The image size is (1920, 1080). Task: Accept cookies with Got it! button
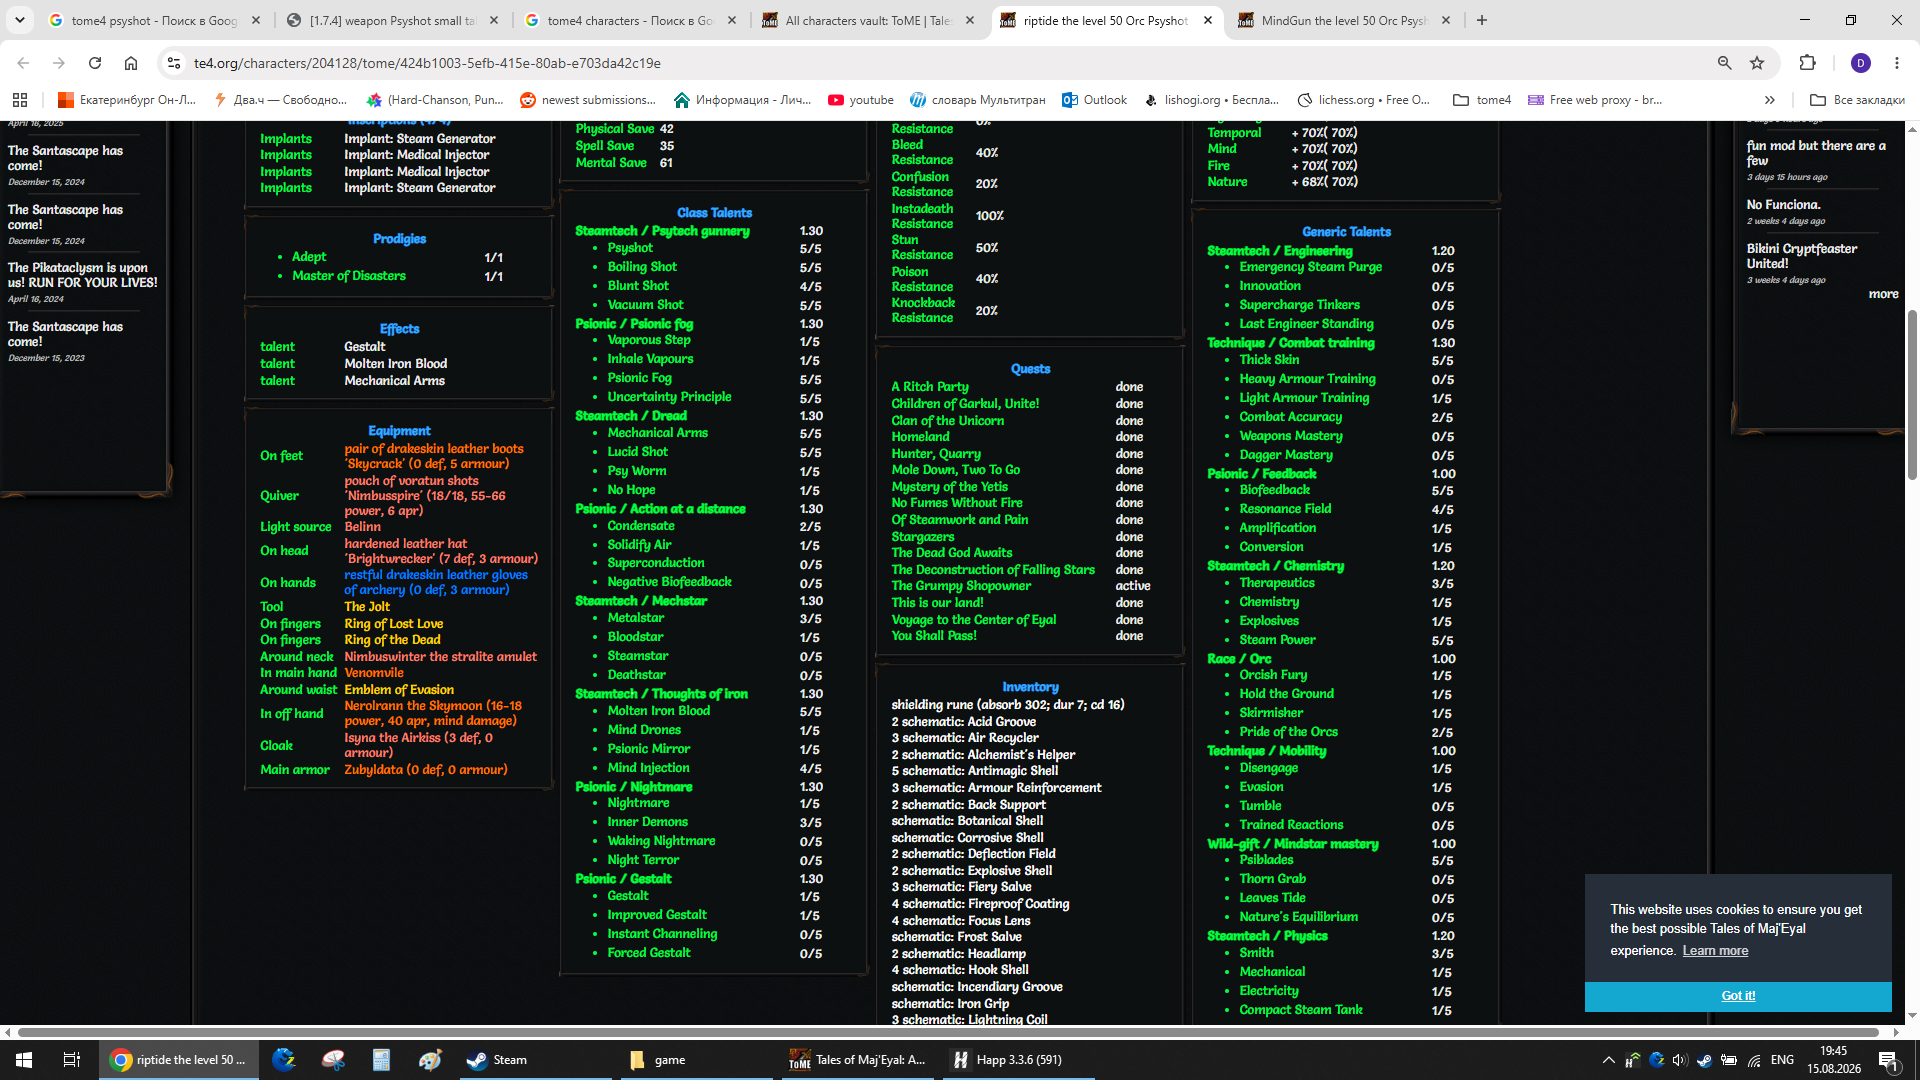[1738, 996]
